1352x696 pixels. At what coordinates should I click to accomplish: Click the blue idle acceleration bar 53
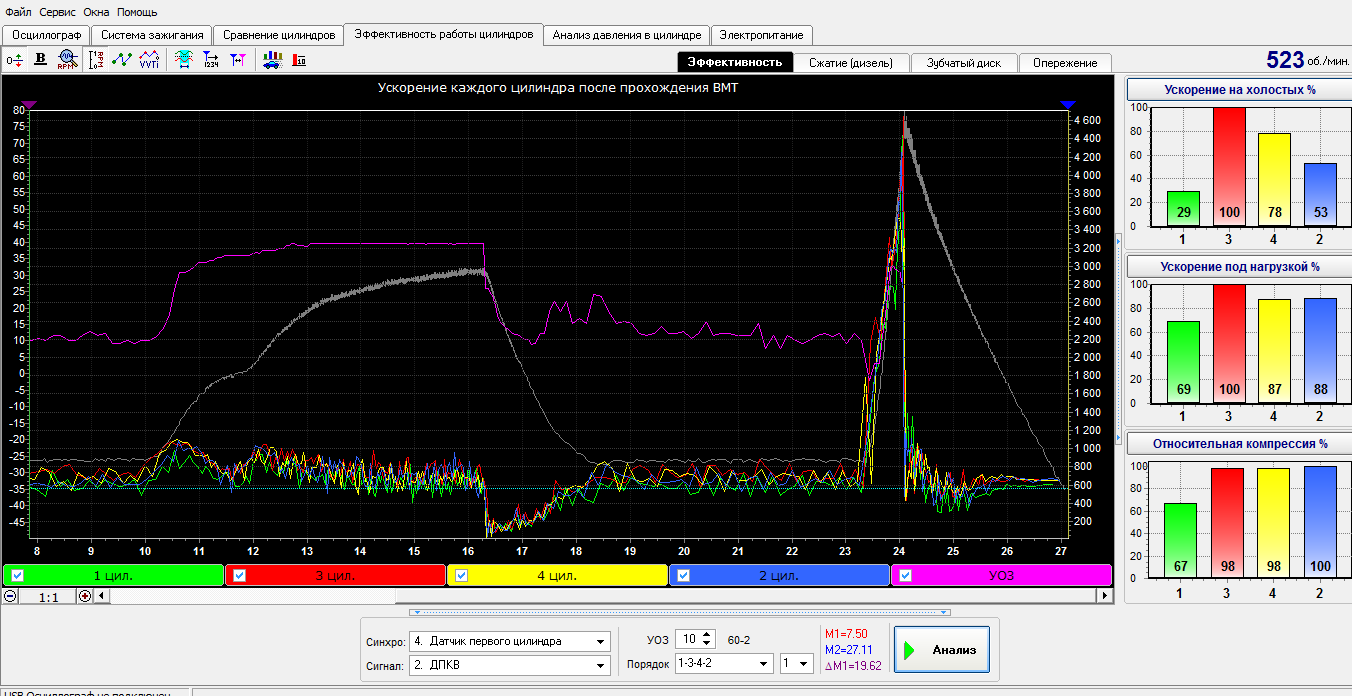point(1320,194)
